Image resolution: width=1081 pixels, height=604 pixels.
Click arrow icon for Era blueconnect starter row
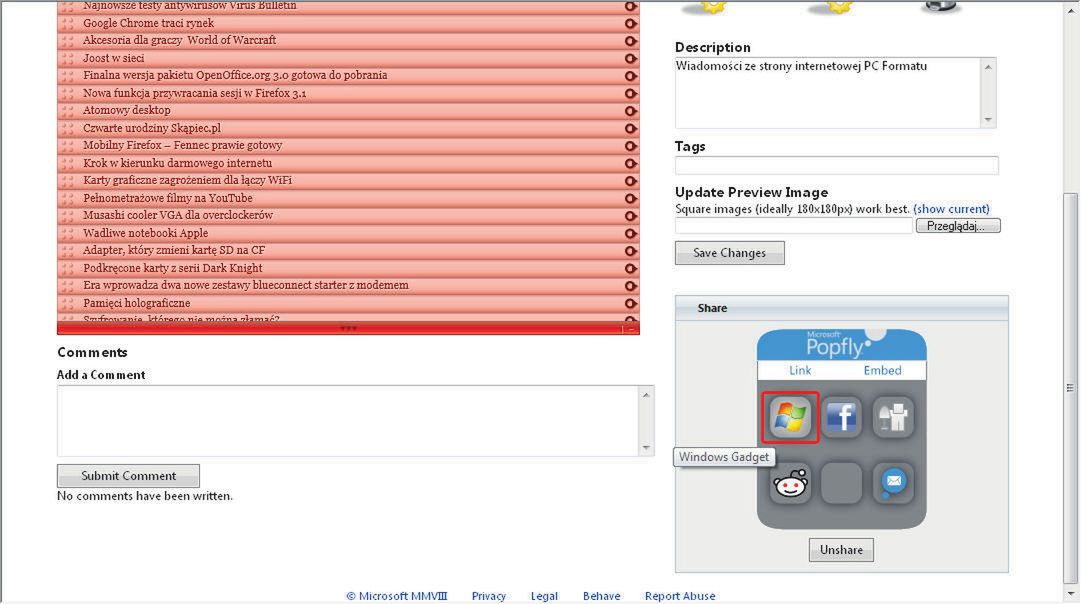coord(630,286)
